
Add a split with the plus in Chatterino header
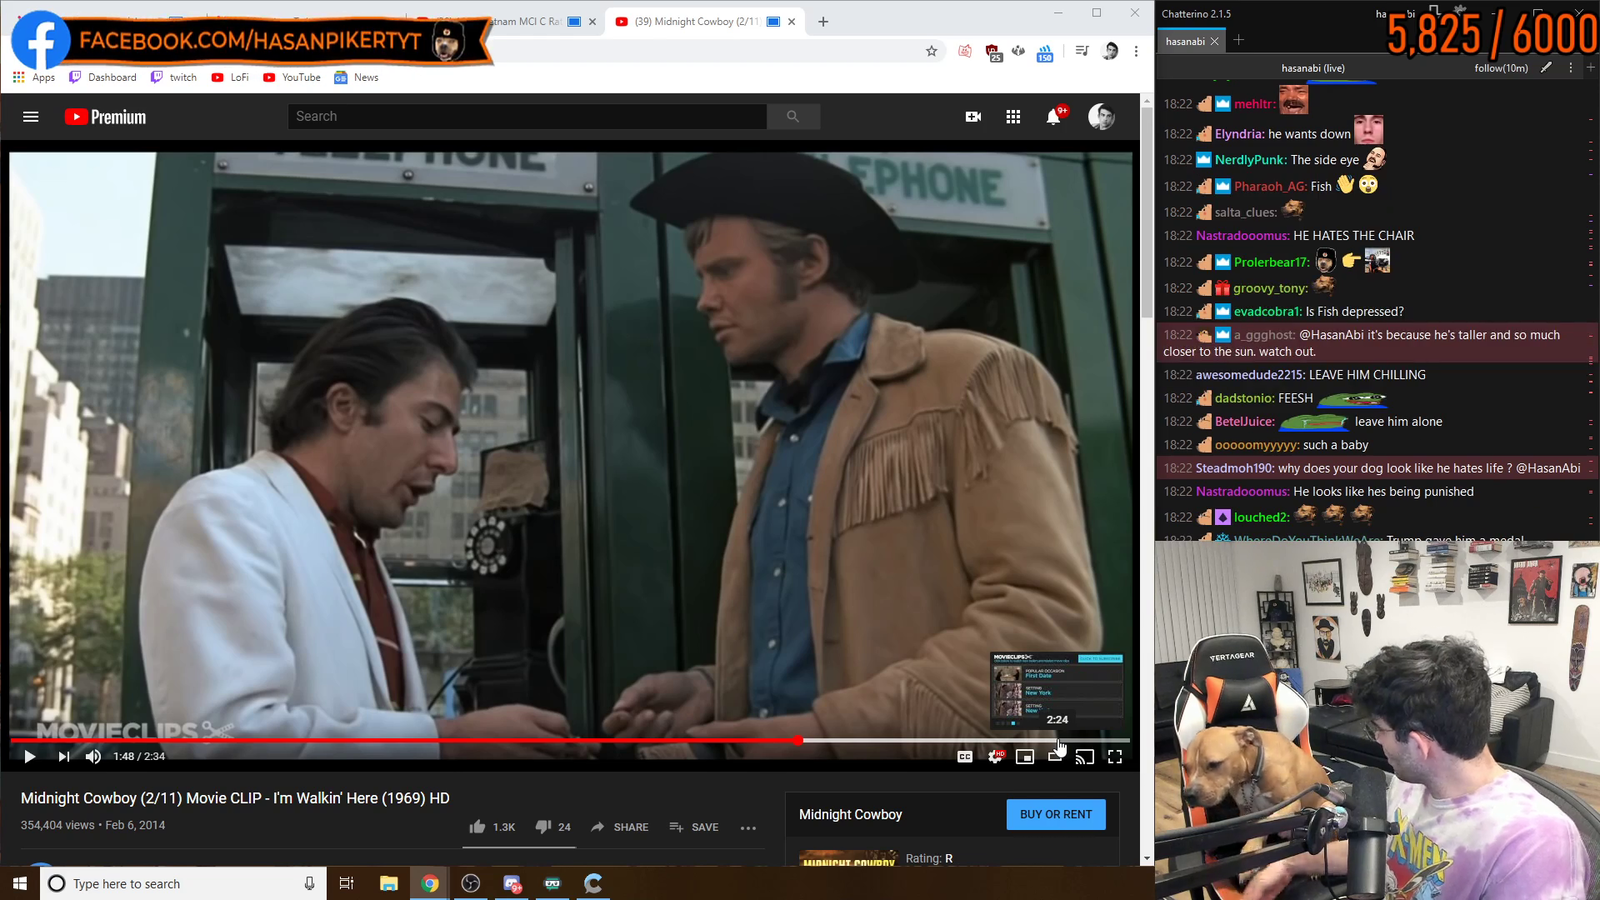pos(1590,68)
